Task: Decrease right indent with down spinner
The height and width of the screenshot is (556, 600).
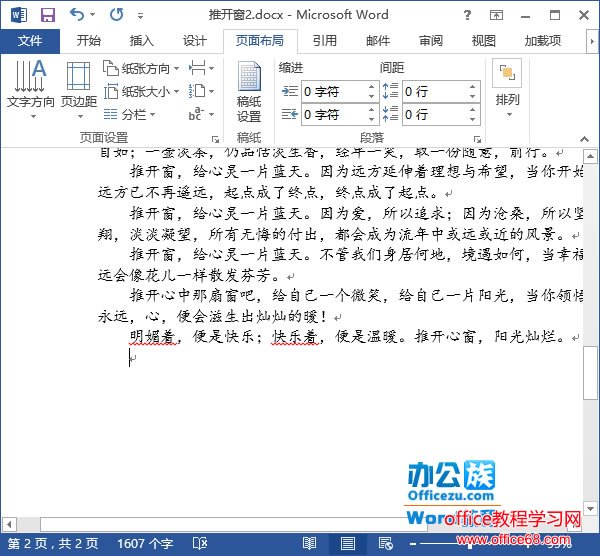Action: pos(372,119)
